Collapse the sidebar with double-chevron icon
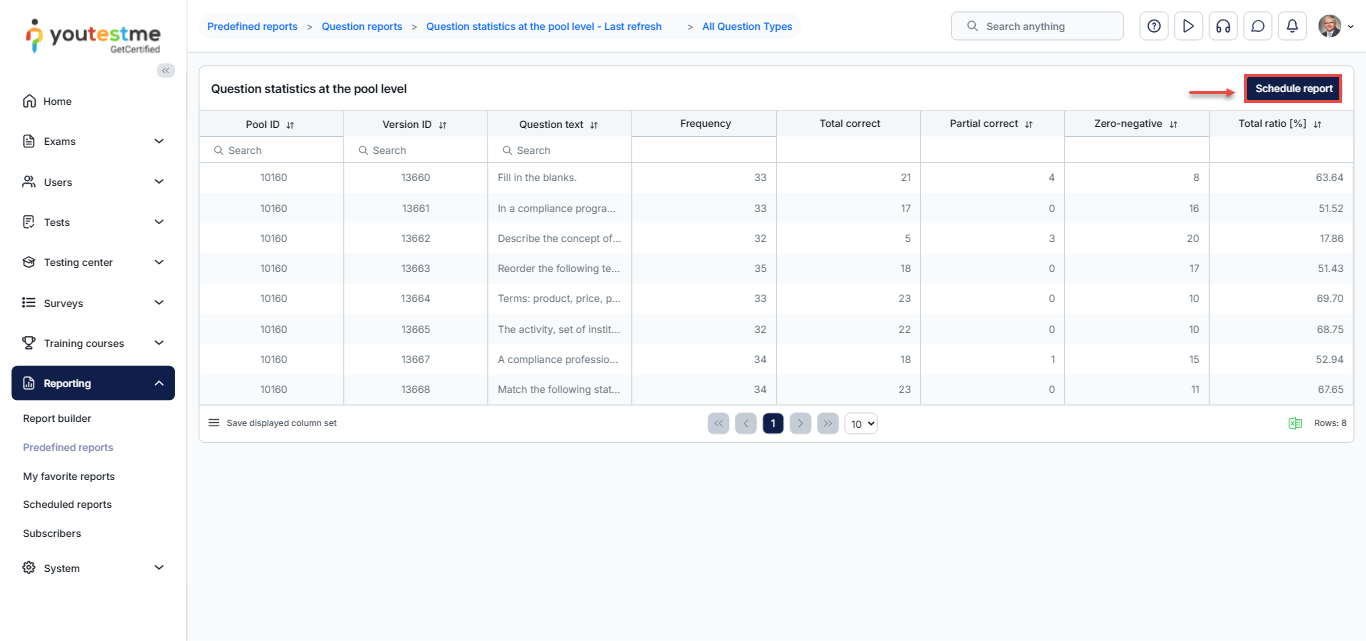Viewport: 1366px width, 641px height. click(166, 70)
